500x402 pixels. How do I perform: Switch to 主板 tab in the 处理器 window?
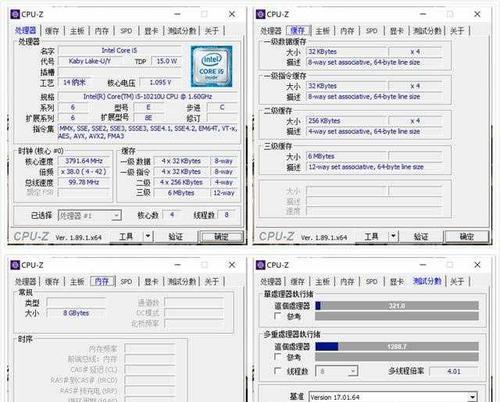point(77,31)
